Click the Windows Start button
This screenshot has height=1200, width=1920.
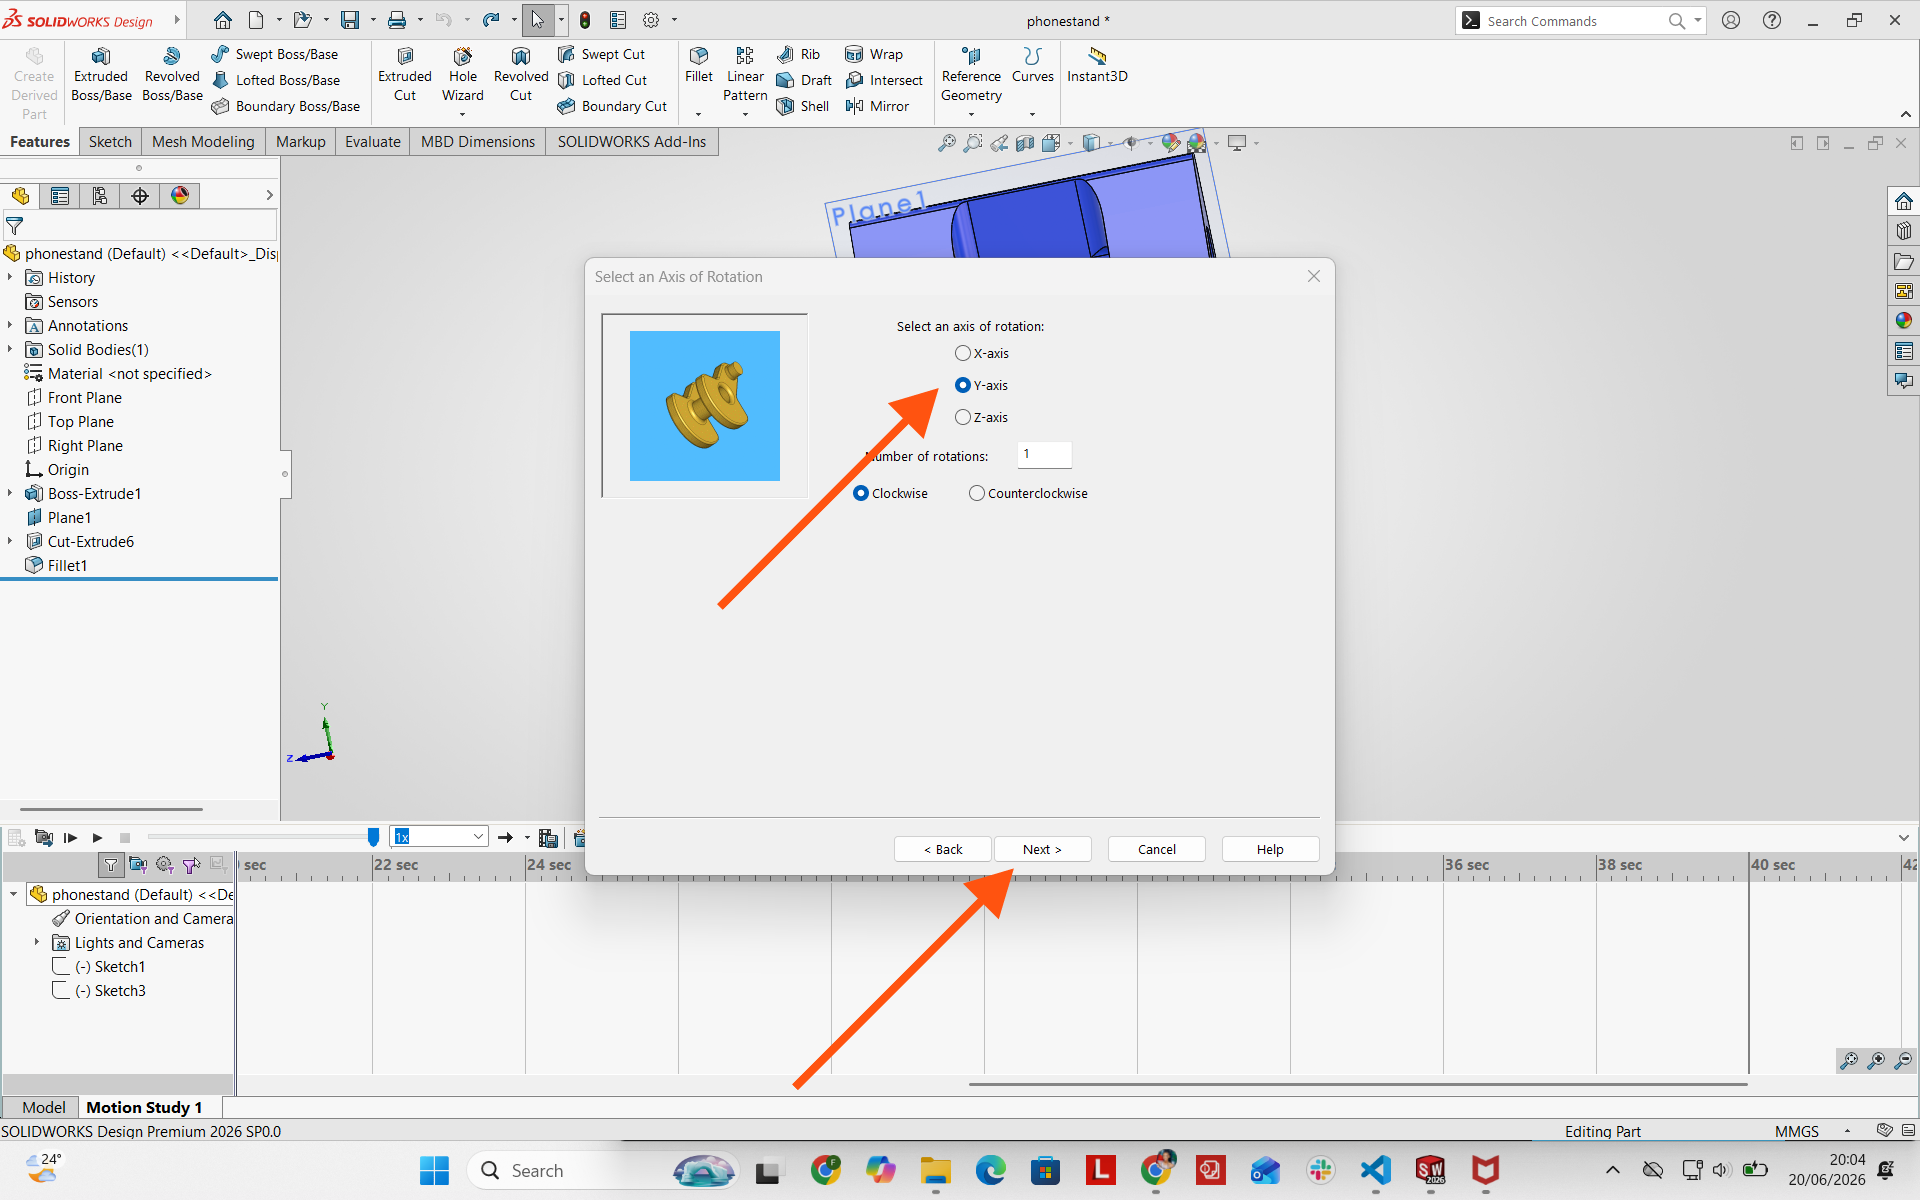point(434,1170)
